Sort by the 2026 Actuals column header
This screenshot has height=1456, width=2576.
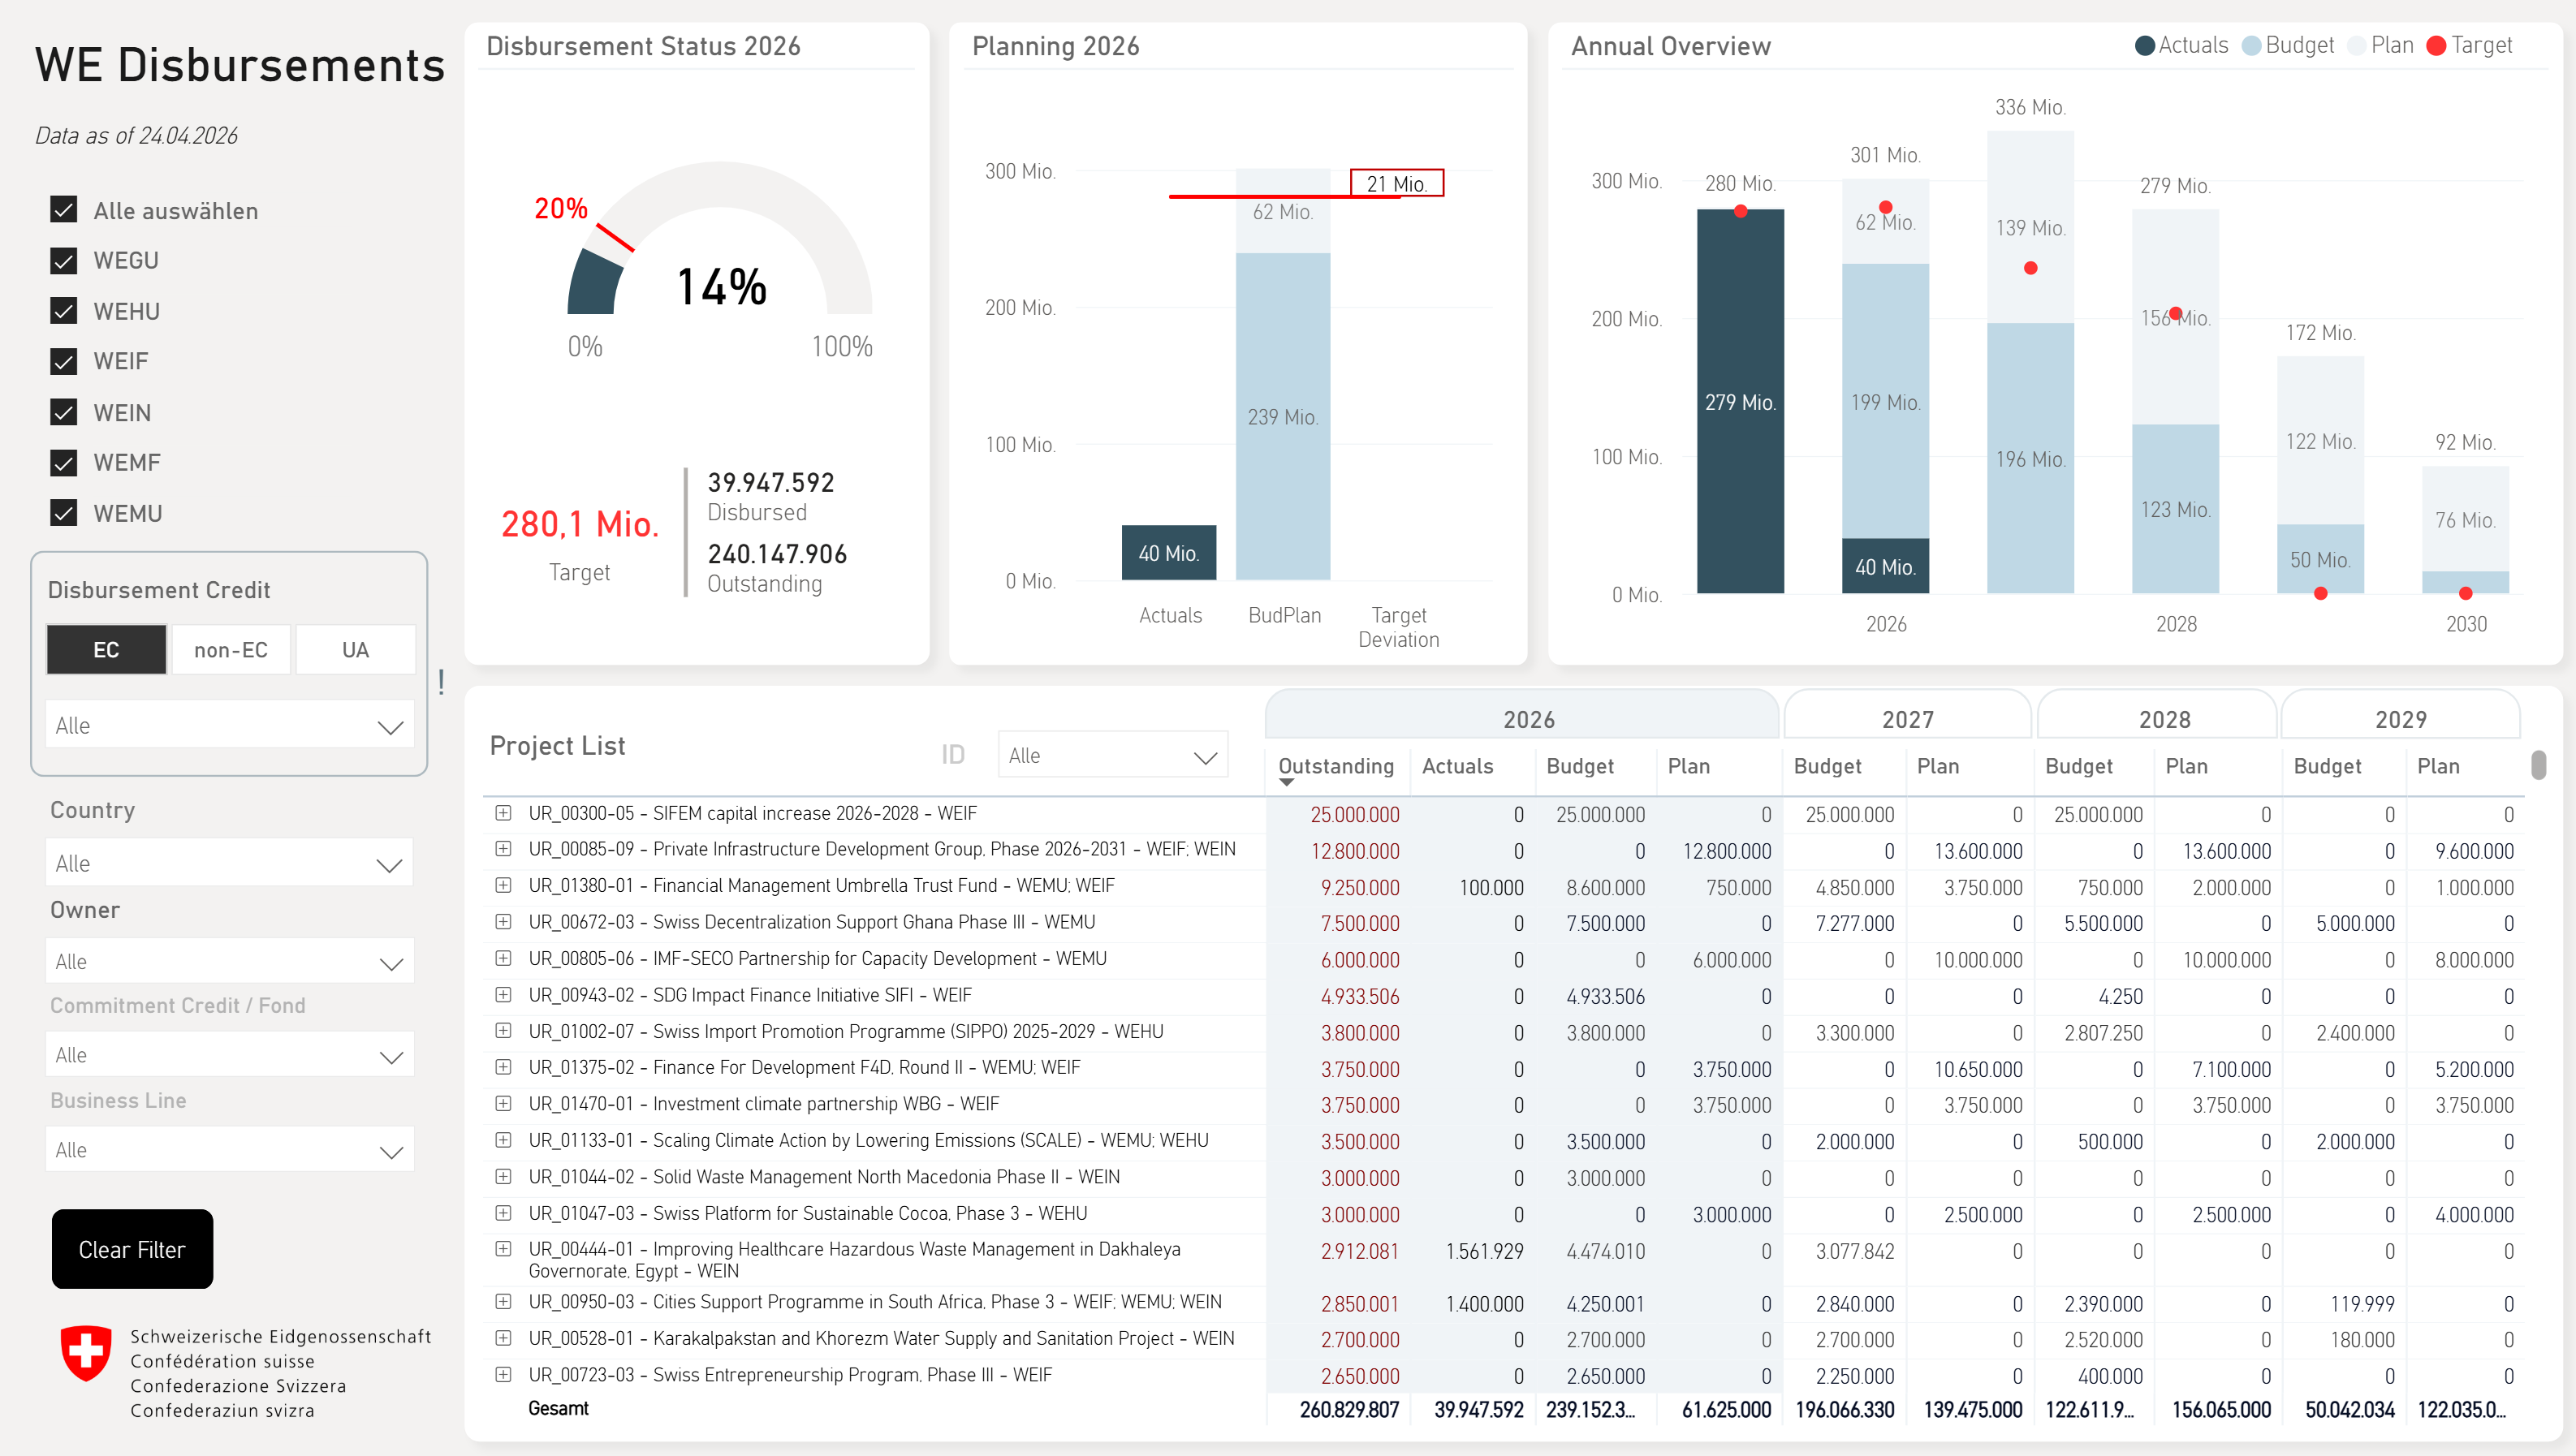[x=1457, y=766]
